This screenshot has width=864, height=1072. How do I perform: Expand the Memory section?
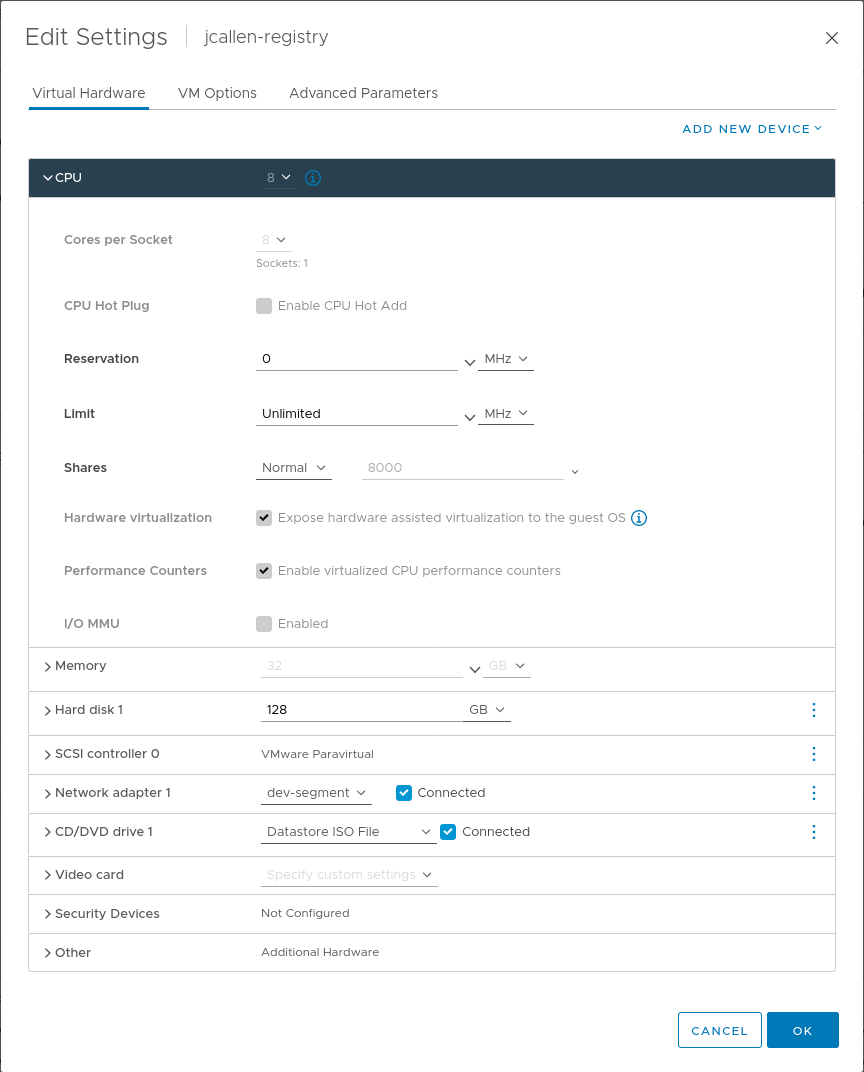click(x=48, y=666)
